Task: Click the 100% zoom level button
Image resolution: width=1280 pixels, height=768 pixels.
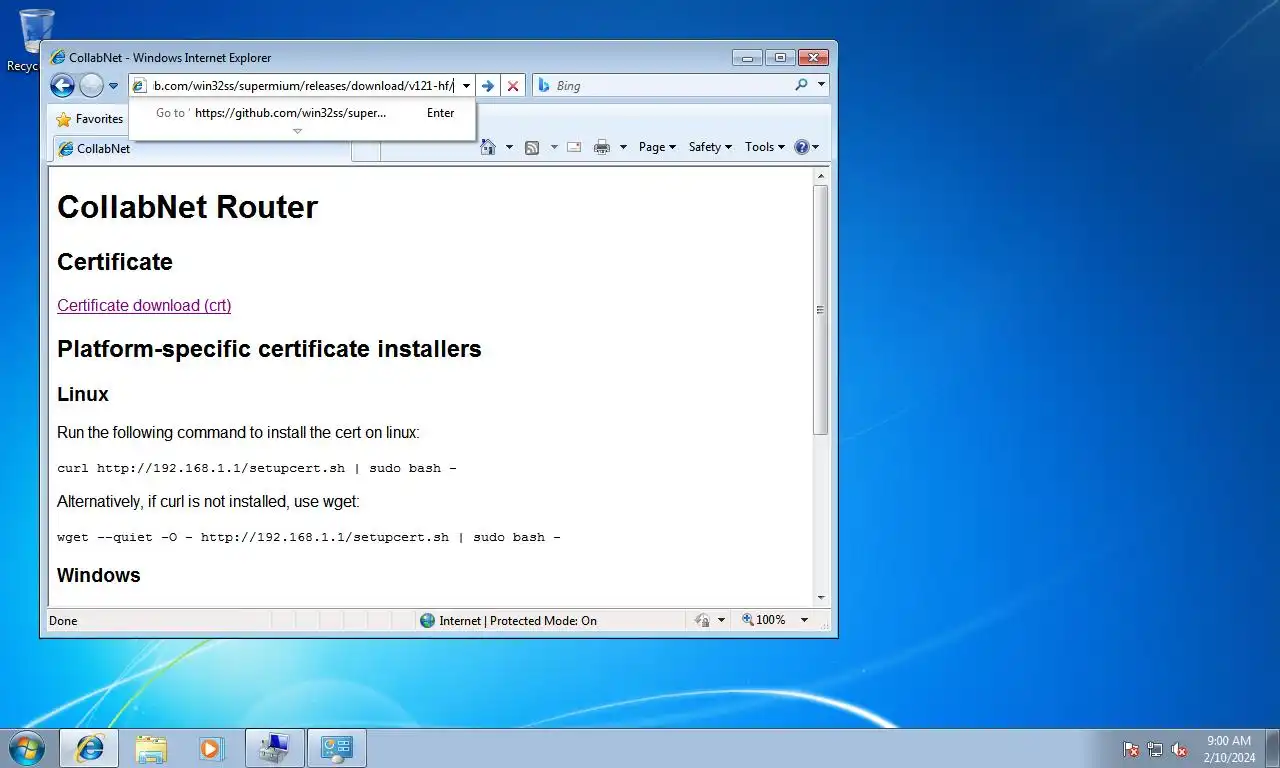Action: 764,621
